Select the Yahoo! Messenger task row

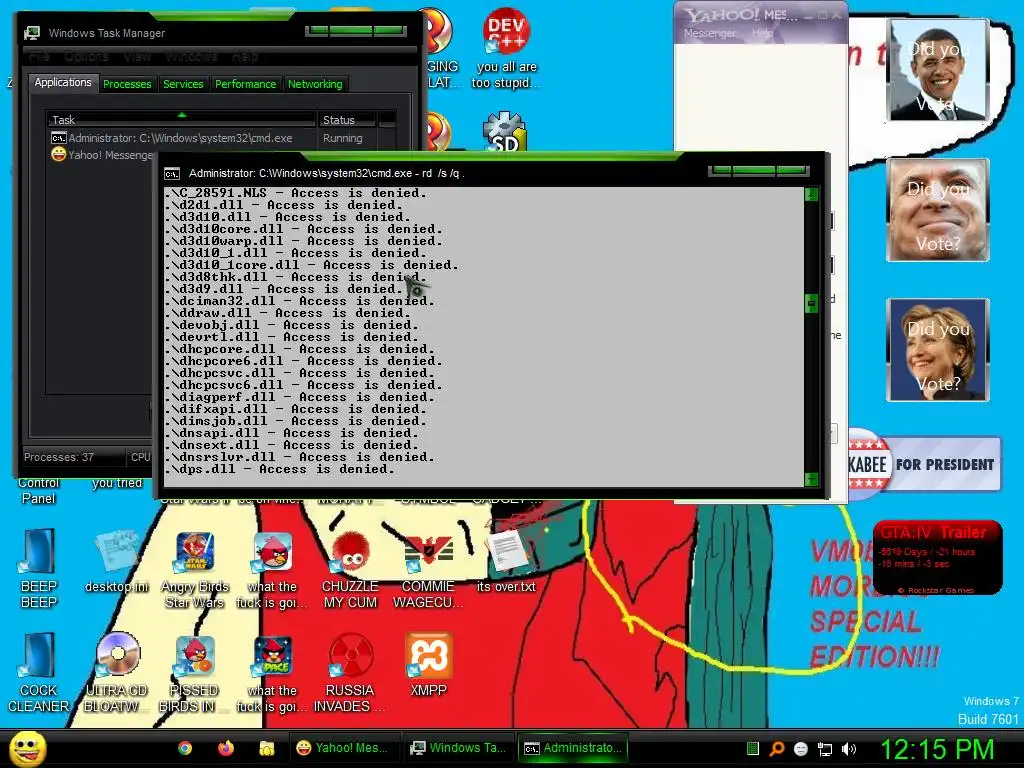click(x=102, y=155)
